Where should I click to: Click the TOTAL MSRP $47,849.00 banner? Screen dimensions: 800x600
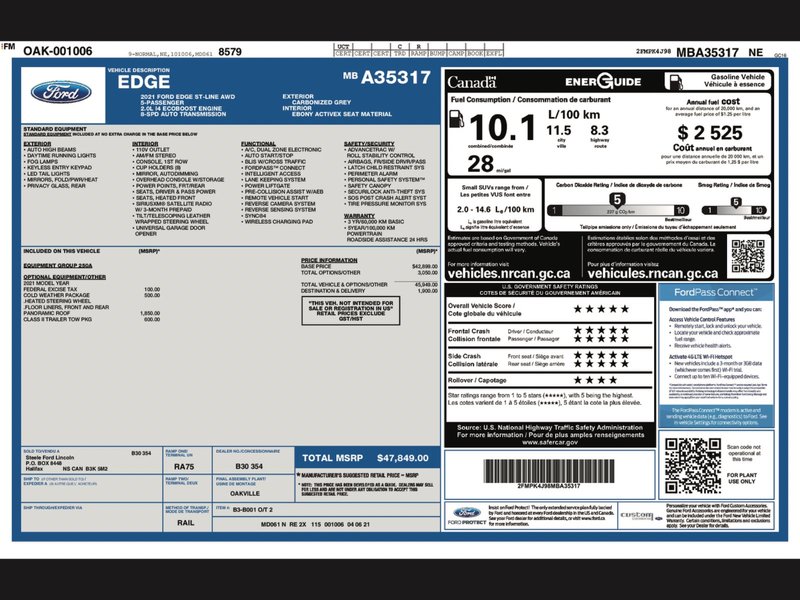(366, 458)
